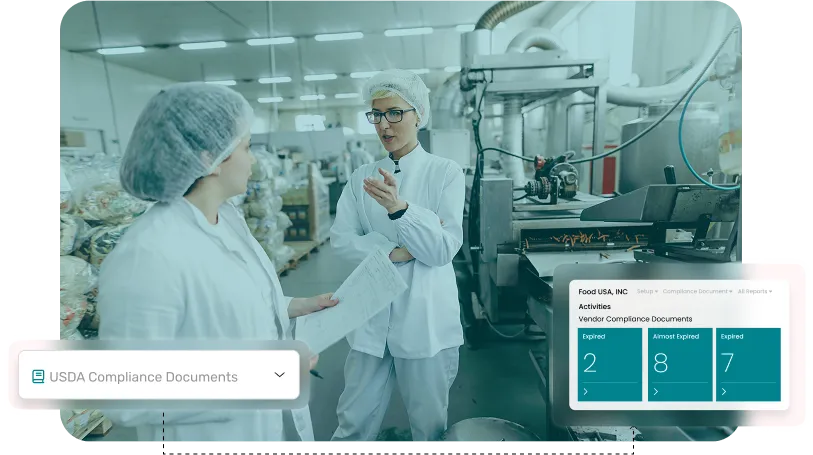Image resolution: width=813 pixels, height=455 pixels.
Task: Open the All Reports dropdown menu
Action: coord(754,292)
